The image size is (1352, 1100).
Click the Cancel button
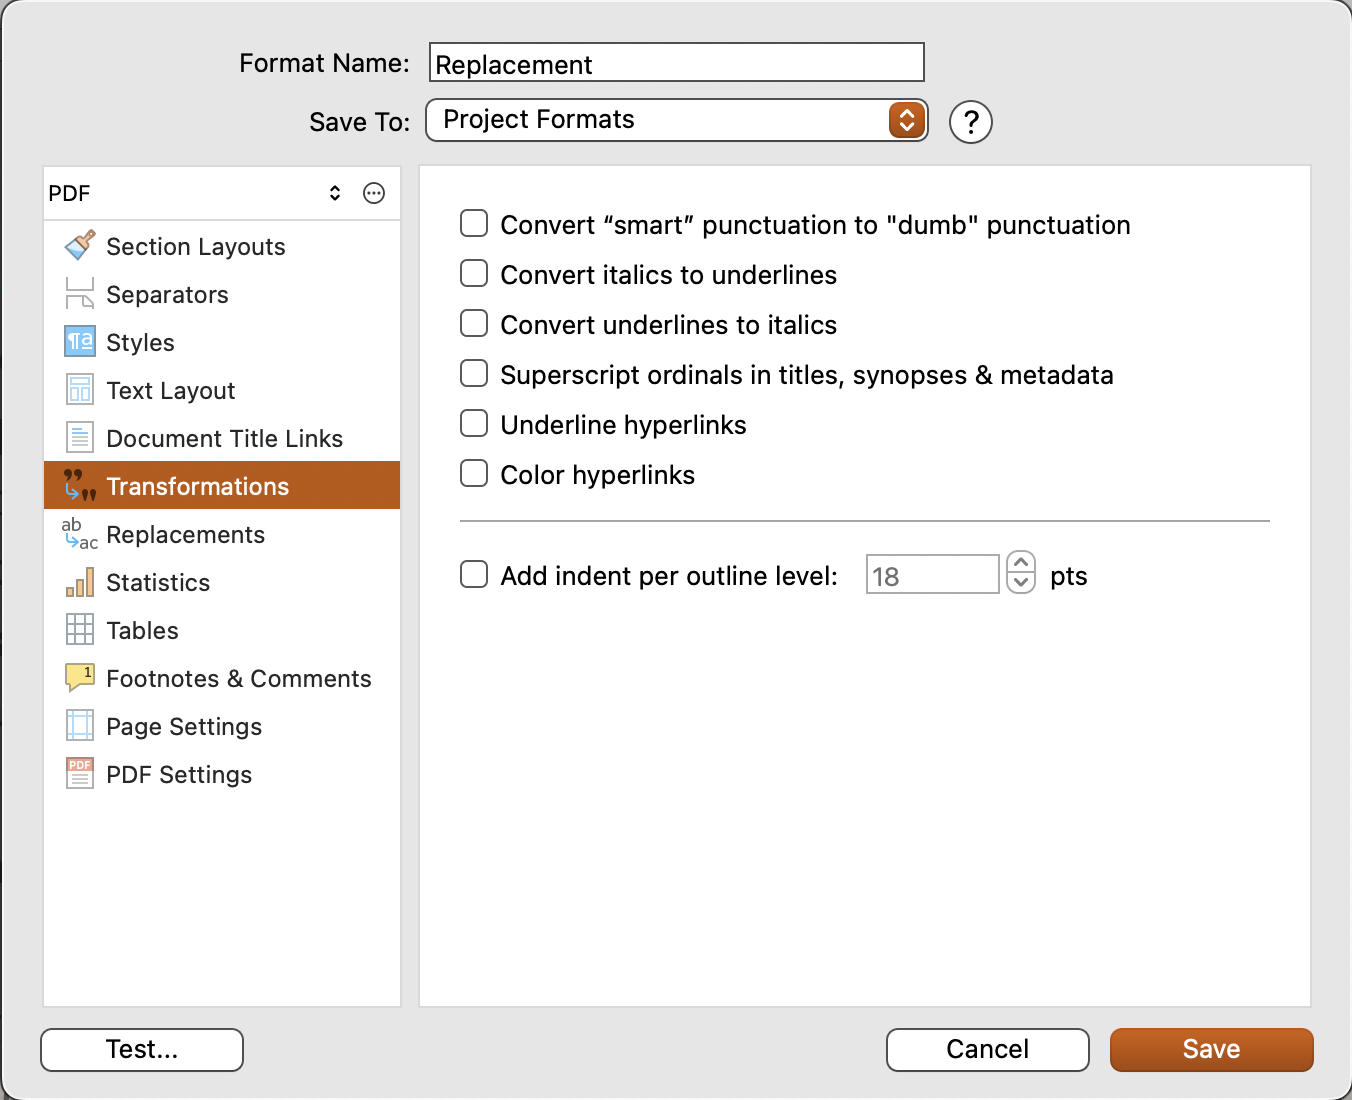click(988, 1049)
